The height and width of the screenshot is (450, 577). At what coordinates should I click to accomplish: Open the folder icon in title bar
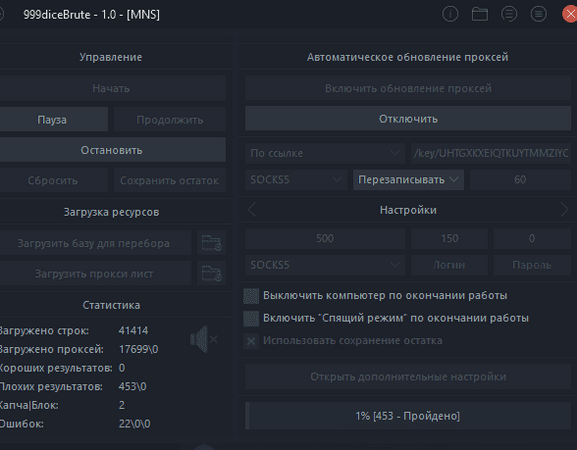coord(479,14)
